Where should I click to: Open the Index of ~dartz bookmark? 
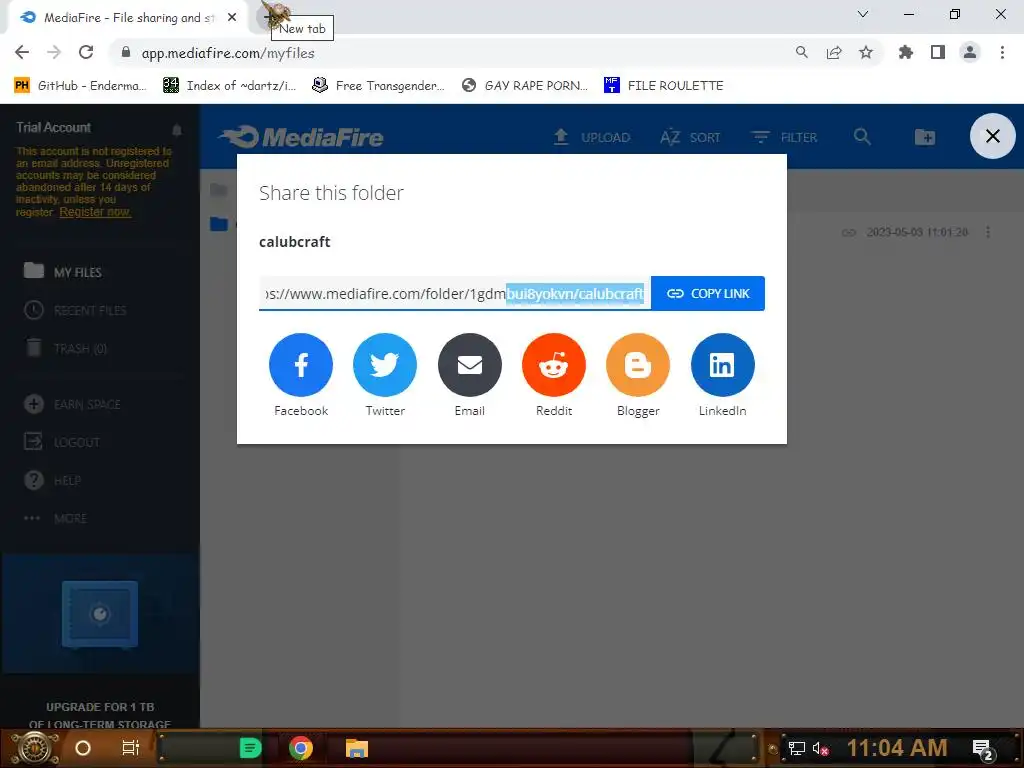(229, 86)
